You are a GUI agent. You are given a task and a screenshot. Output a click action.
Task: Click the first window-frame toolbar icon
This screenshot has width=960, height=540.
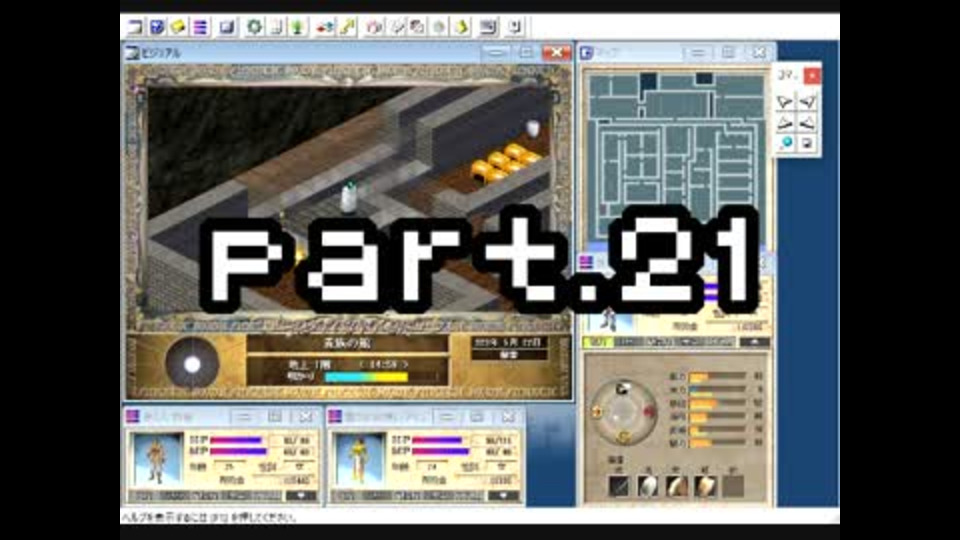tap(135, 27)
